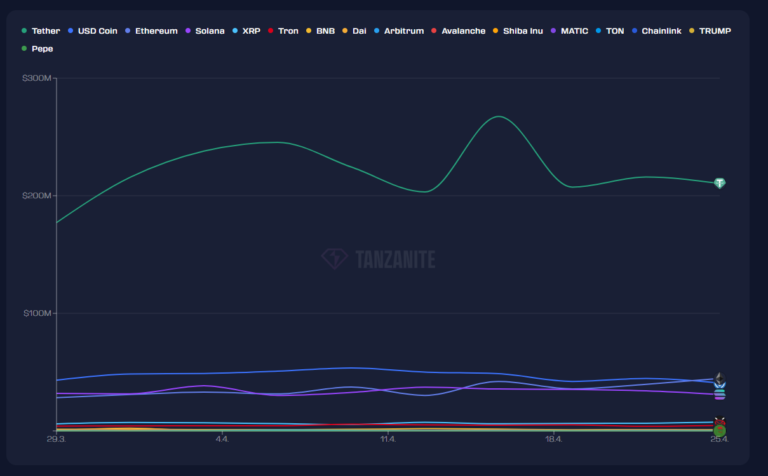
Task: Click the 18.4. date label on x-axis
Action: pyautogui.click(x=554, y=440)
